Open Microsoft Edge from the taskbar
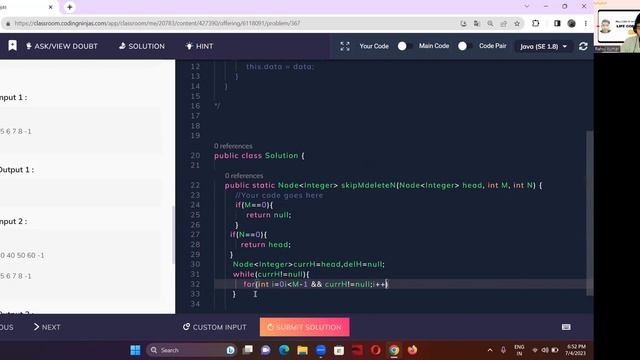This screenshot has height=360, width=640. coord(284,350)
